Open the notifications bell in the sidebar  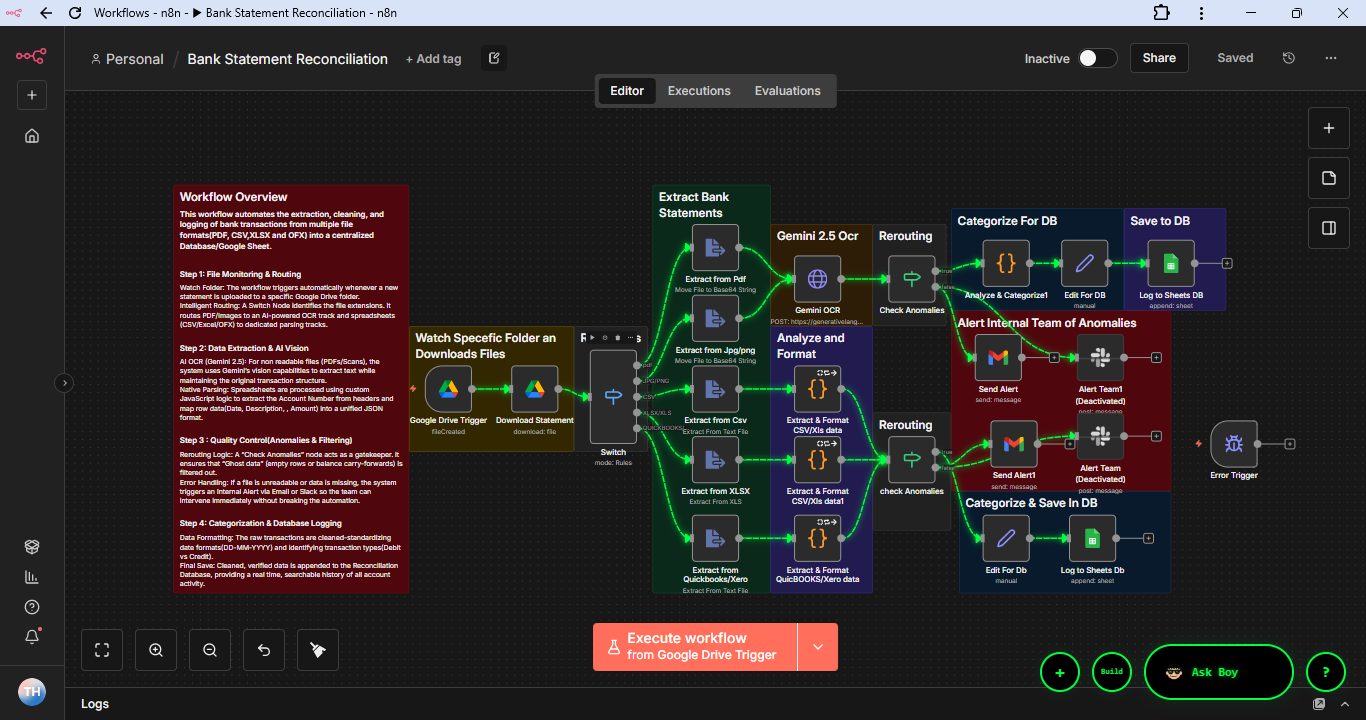(x=32, y=637)
